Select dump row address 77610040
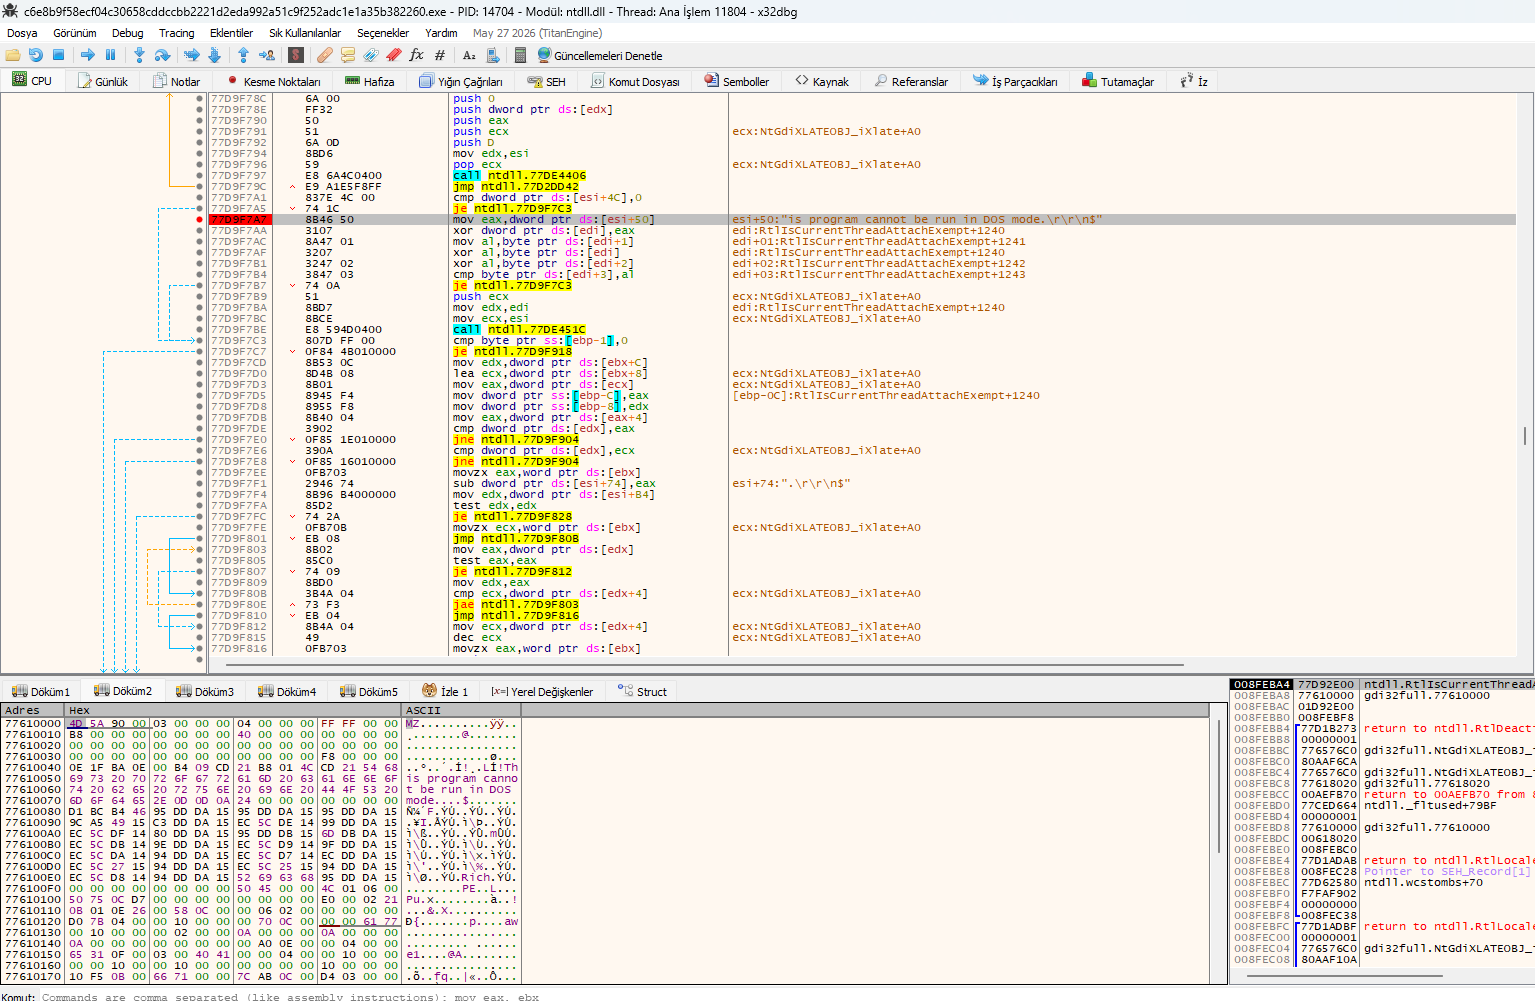 click(33, 767)
